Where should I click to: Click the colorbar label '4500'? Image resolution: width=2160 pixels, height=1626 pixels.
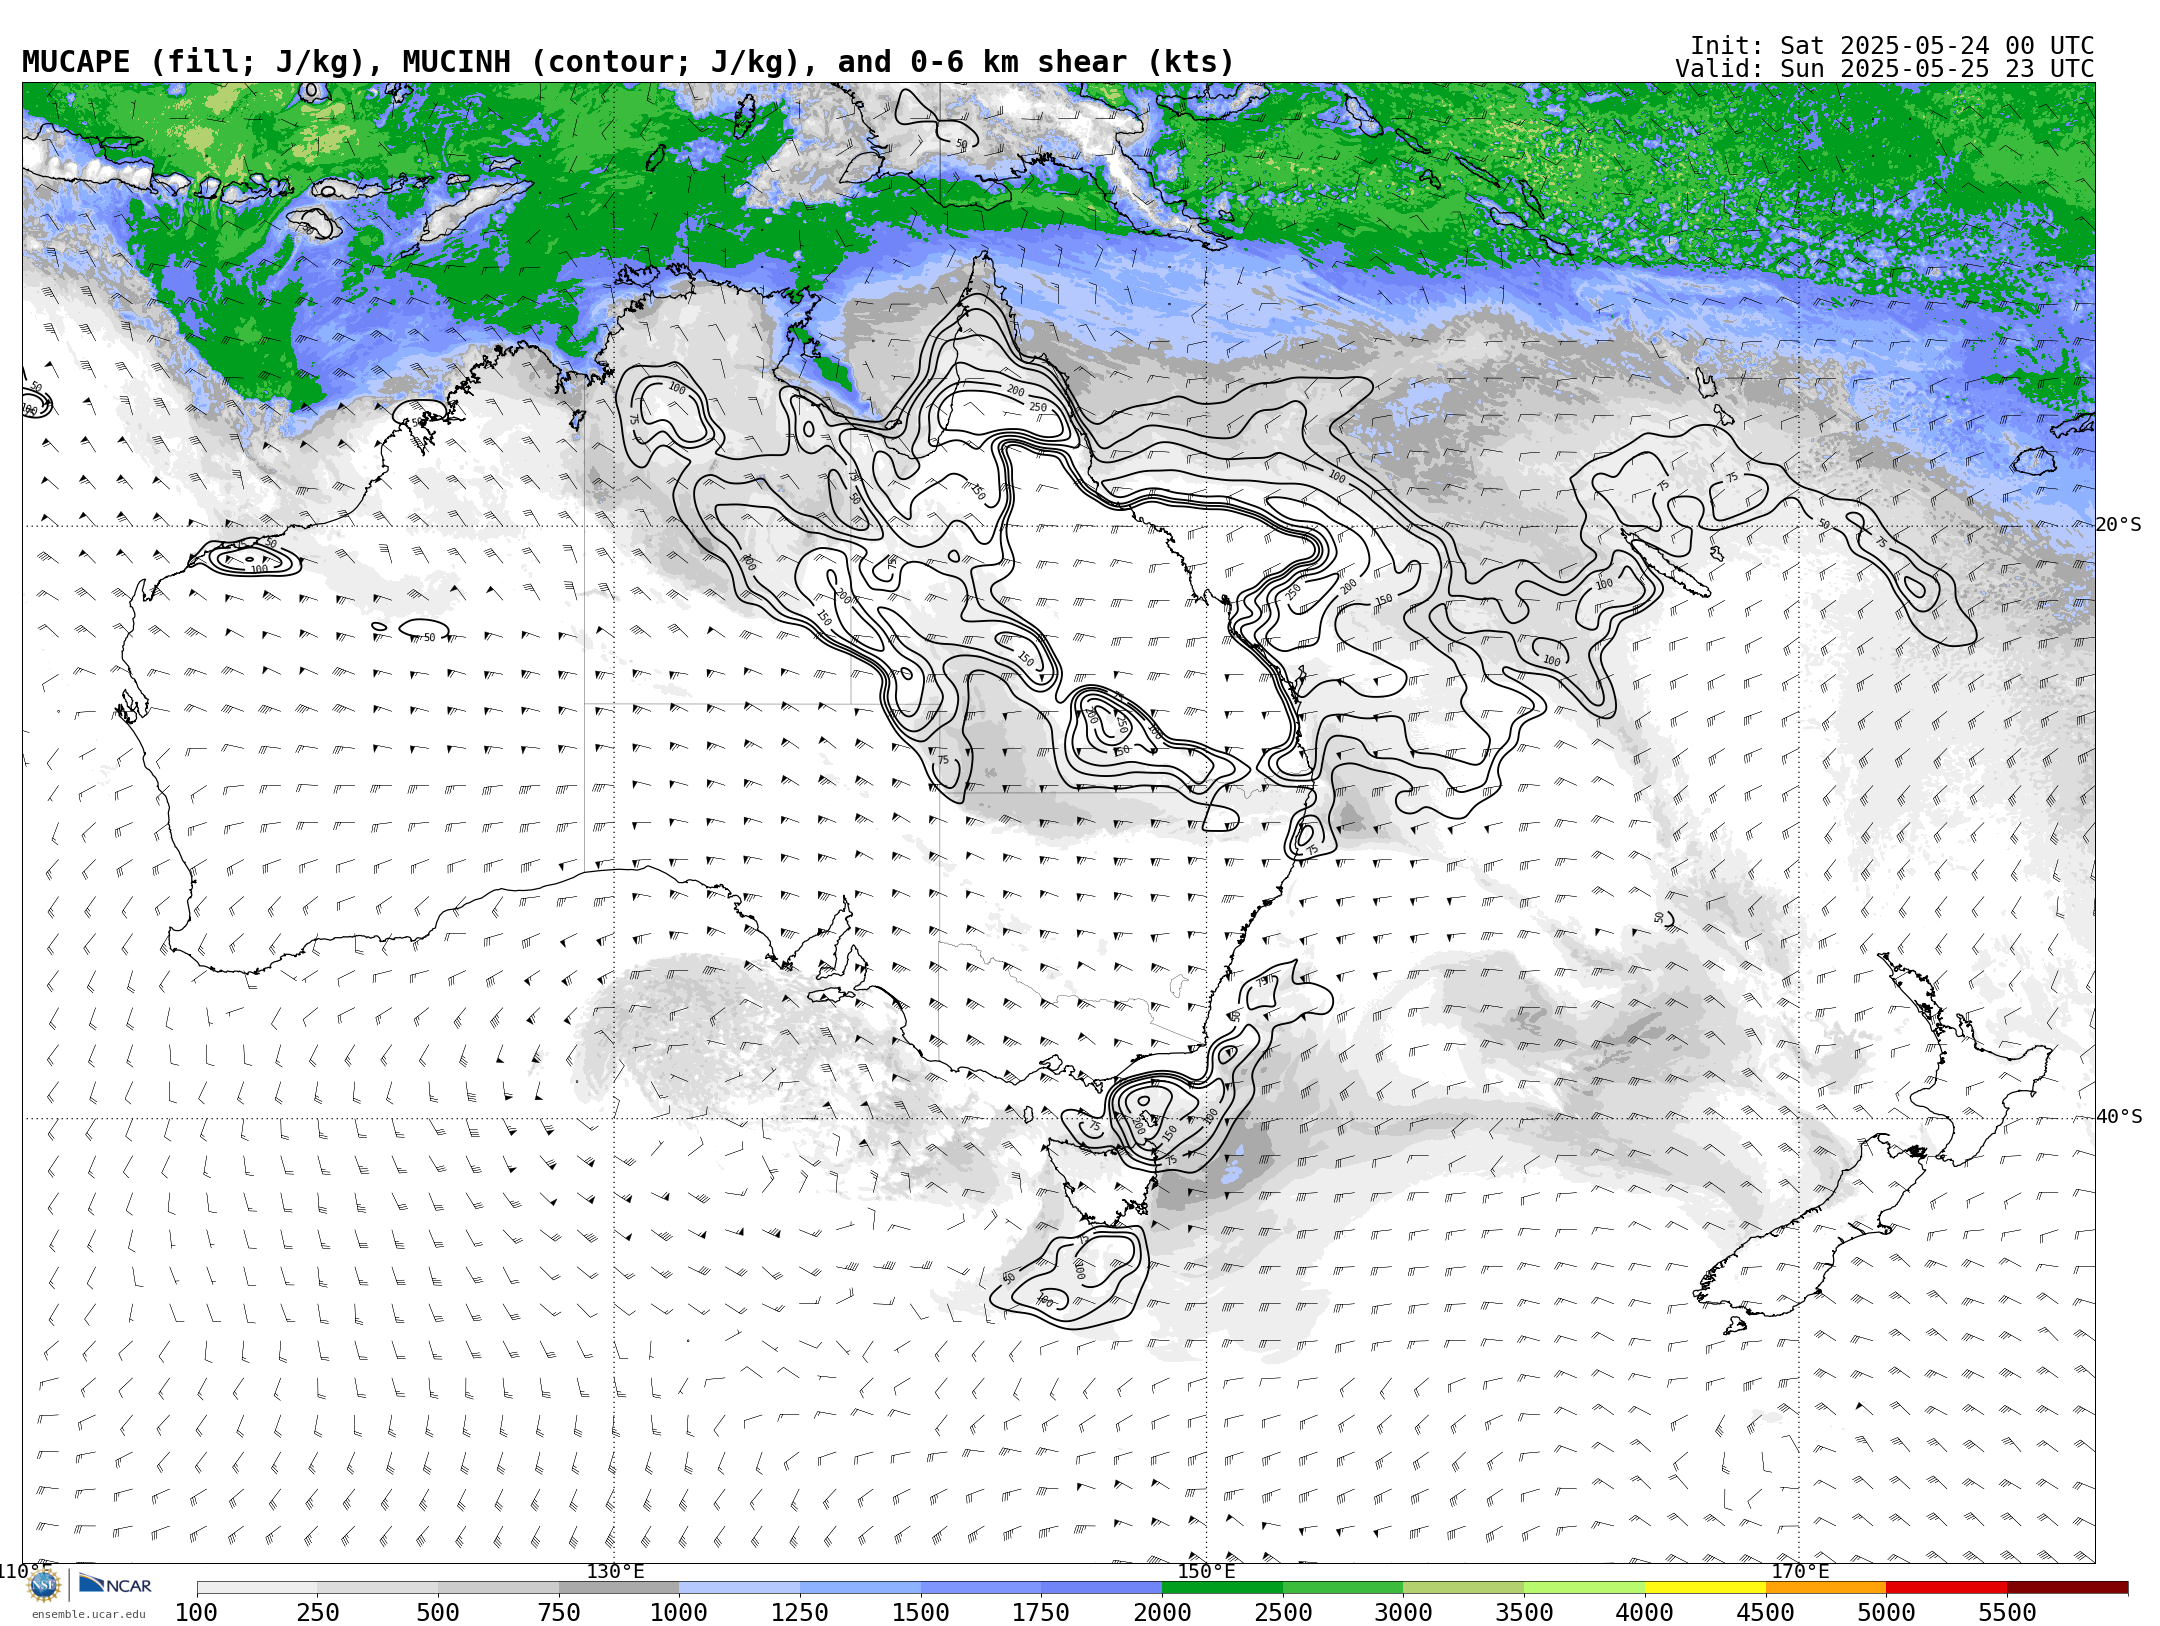(1766, 1613)
